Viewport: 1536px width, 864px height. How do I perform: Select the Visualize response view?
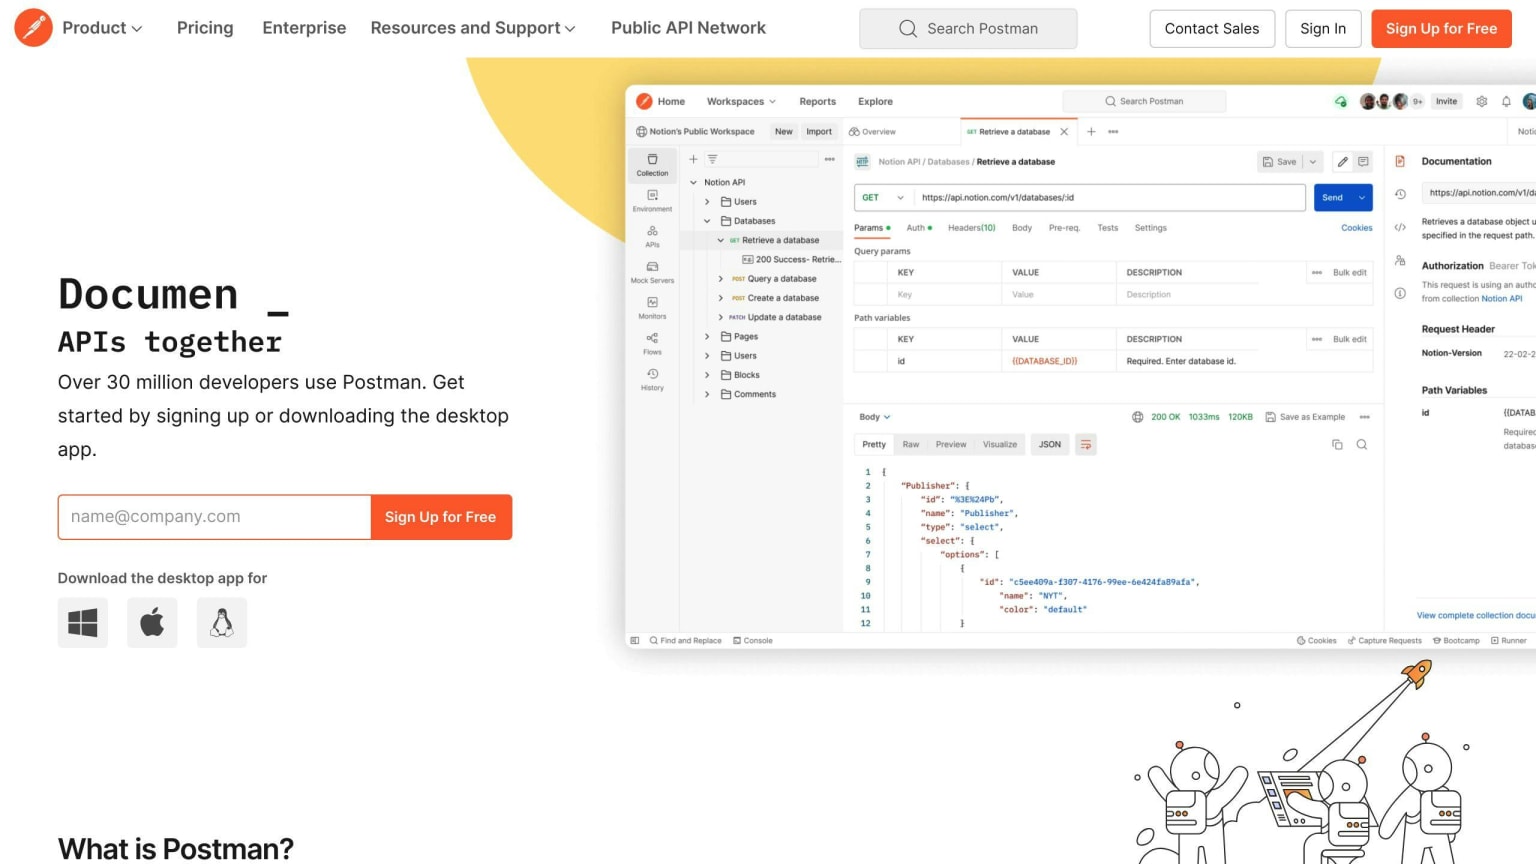(999, 445)
